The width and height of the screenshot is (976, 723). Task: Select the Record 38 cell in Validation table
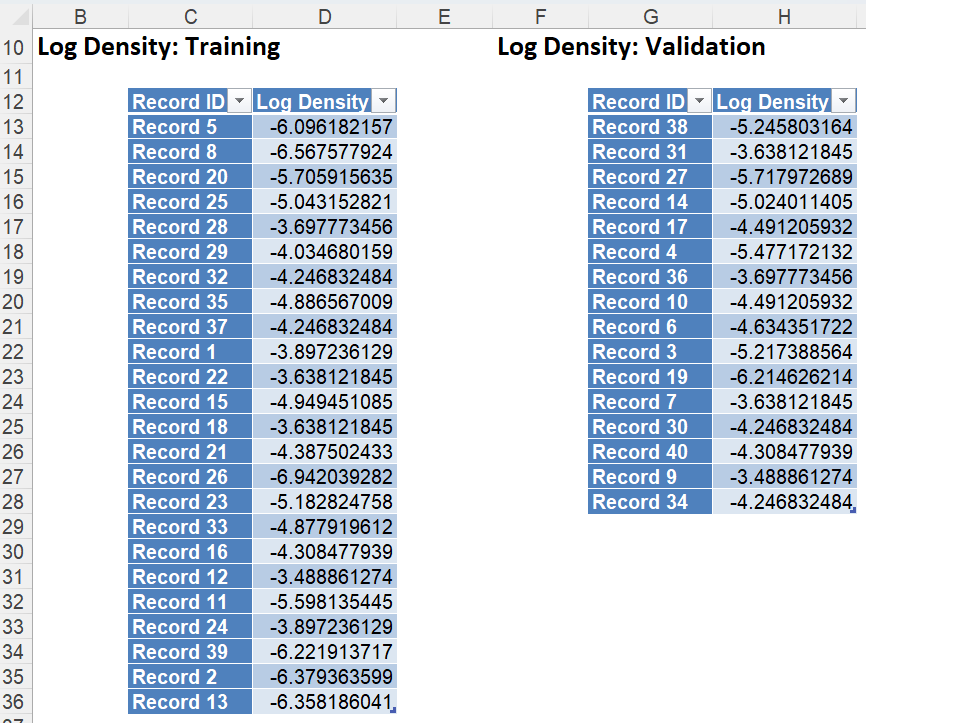[650, 127]
